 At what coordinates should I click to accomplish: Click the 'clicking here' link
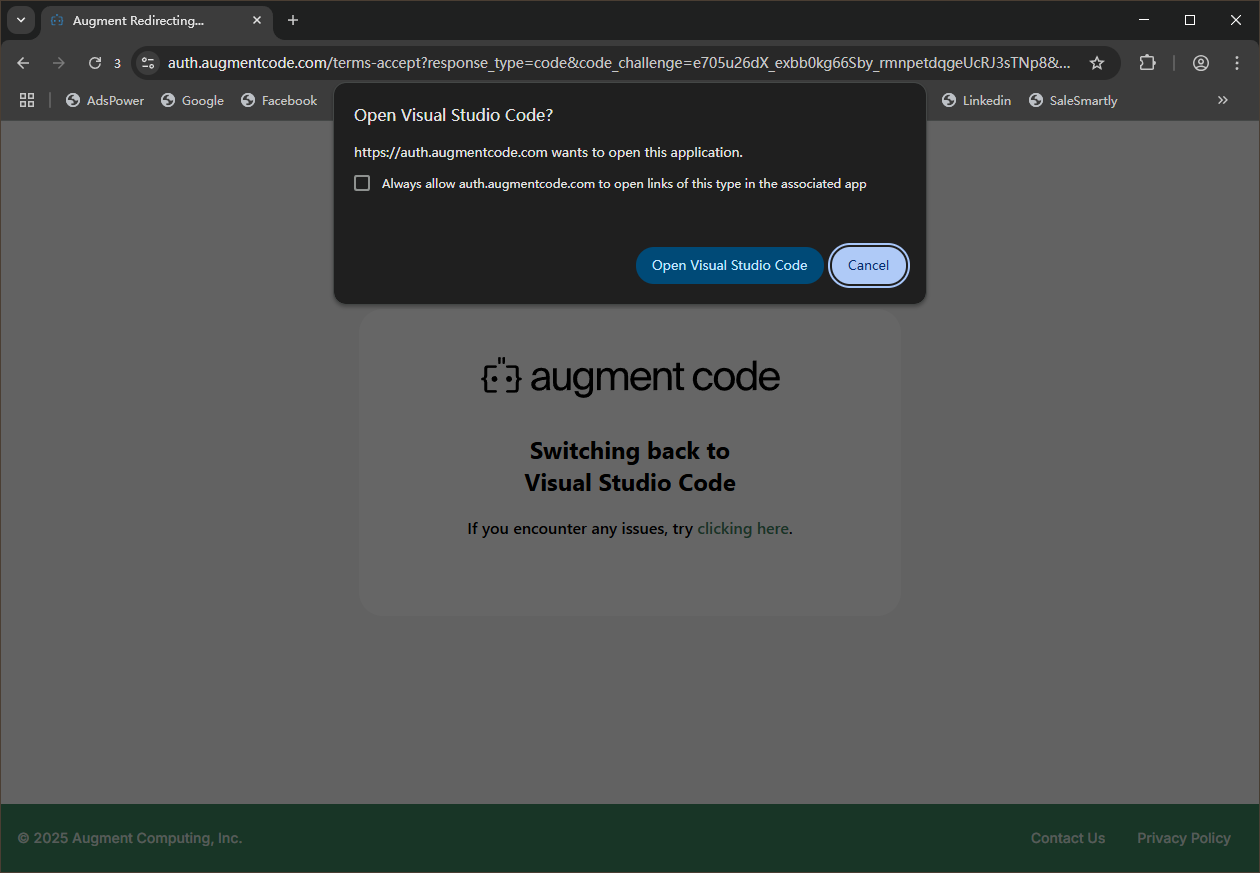click(x=743, y=528)
